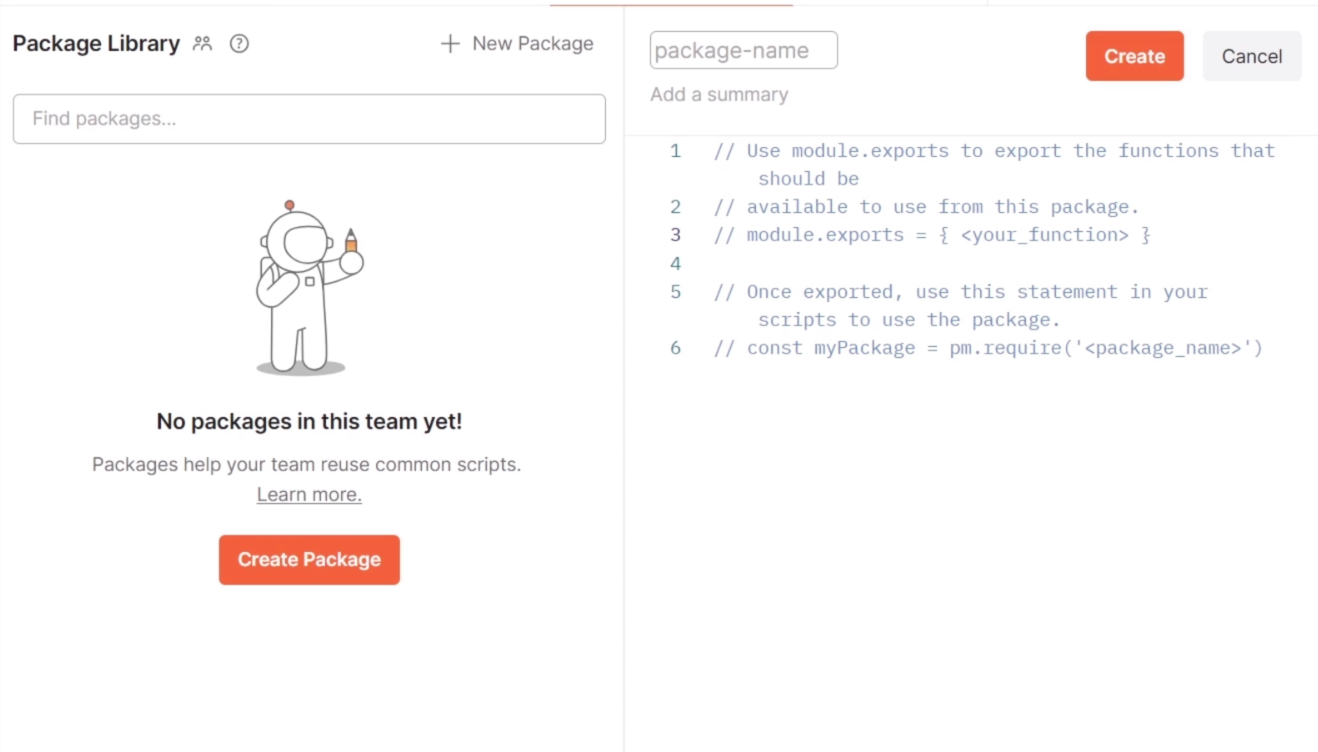Click the 'No packages in this team yet!' message
Viewport: 1318px width, 752px height.
tap(309, 422)
